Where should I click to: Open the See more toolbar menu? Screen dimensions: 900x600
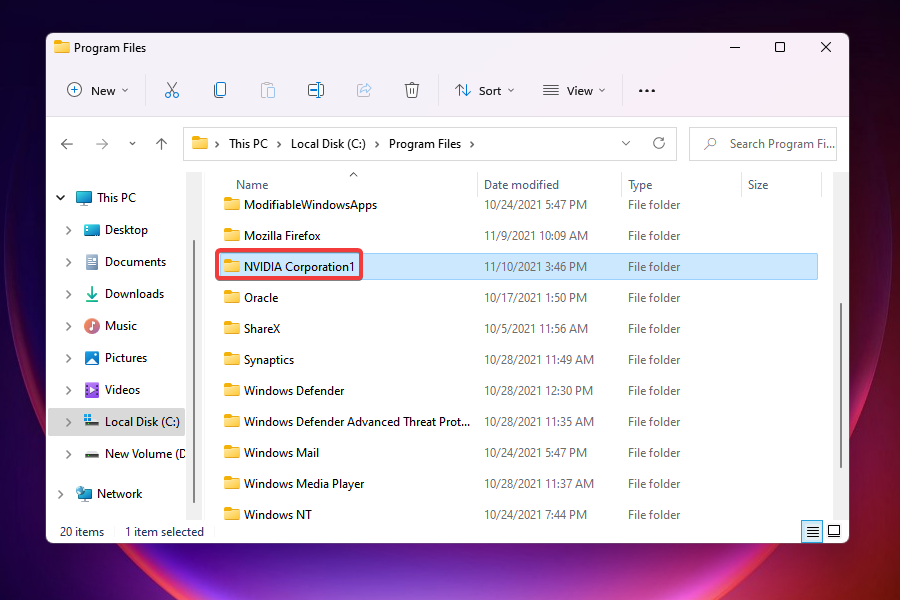(x=646, y=90)
